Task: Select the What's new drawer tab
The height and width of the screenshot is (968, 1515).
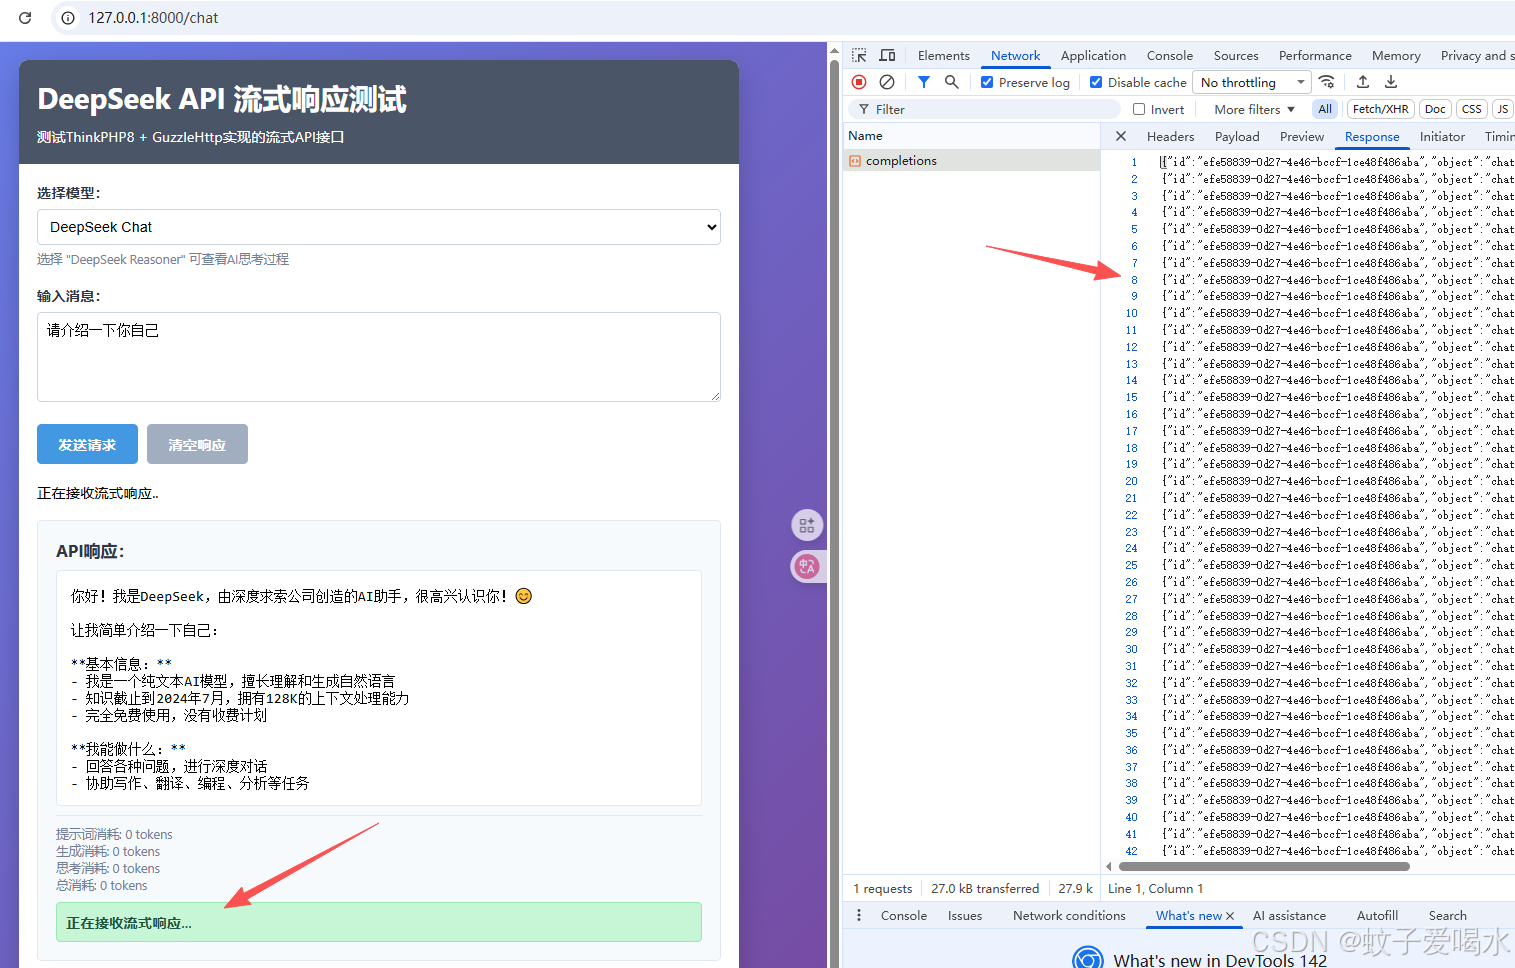Action: (1188, 915)
